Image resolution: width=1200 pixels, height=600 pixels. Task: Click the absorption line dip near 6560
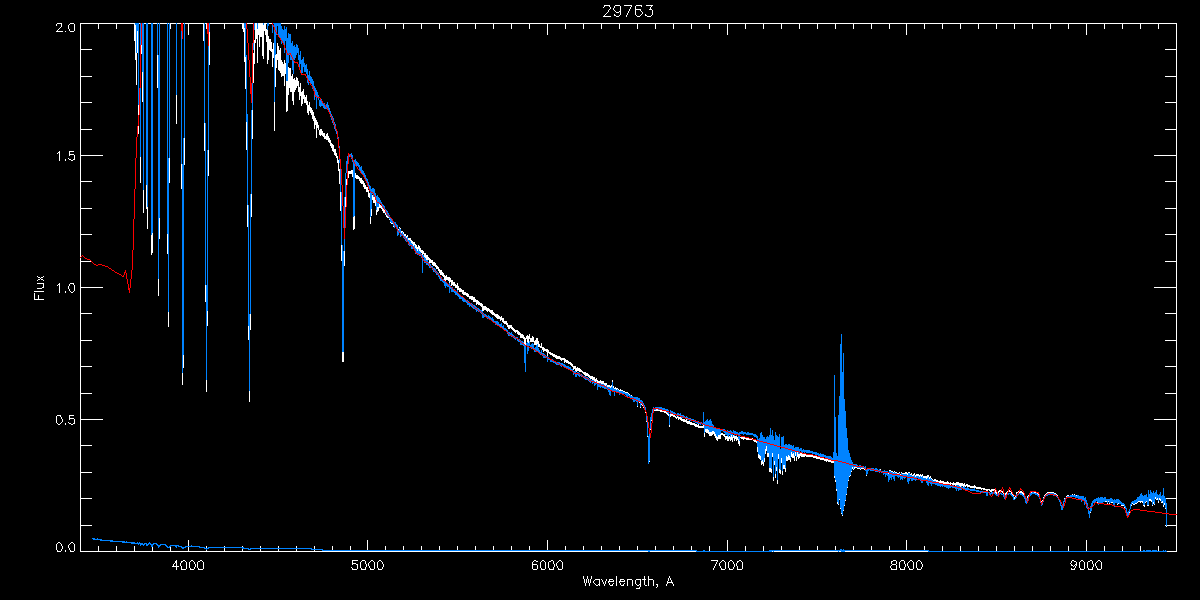pos(649,435)
